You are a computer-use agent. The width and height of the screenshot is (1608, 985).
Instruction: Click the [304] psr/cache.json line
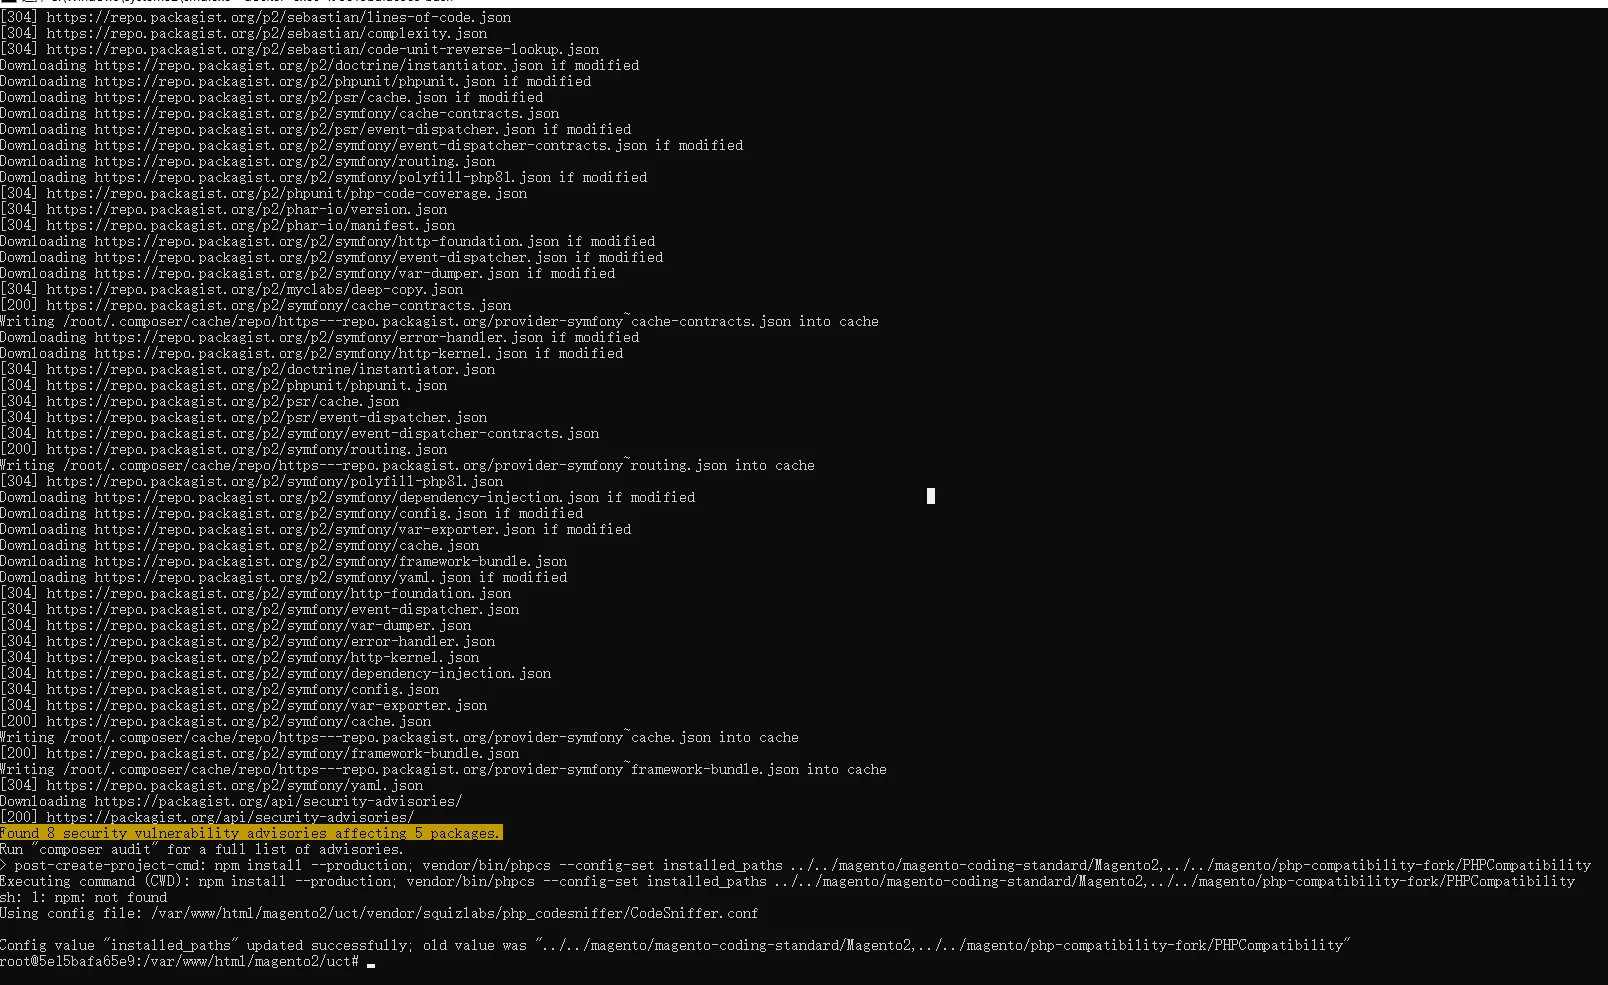[200, 401]
